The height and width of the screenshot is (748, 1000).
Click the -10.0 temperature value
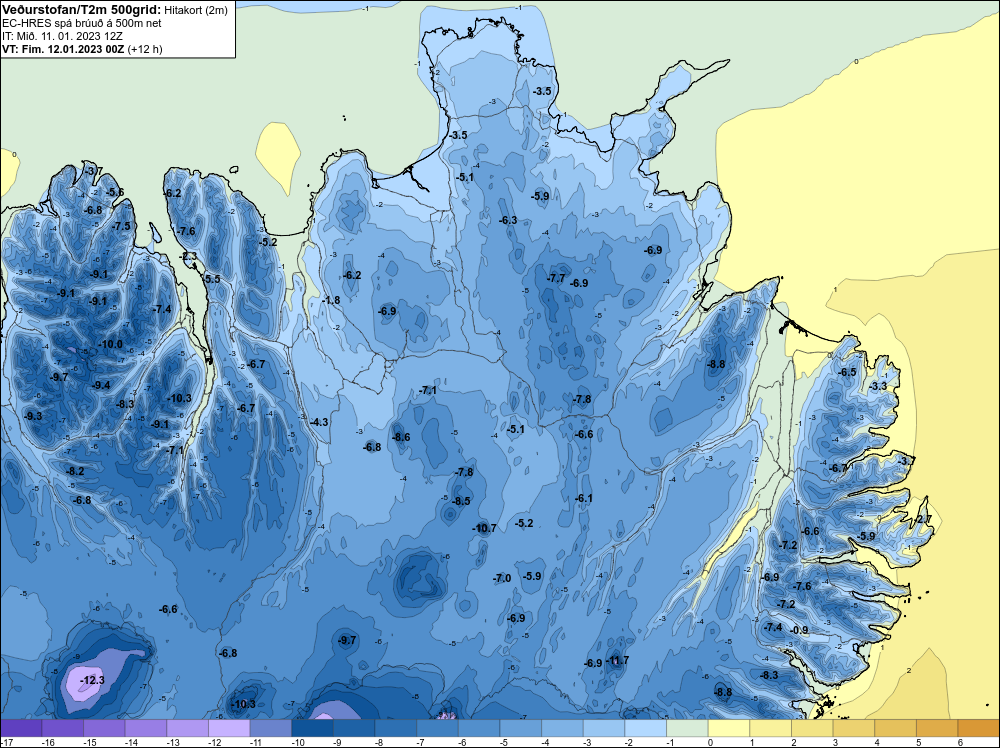click(x=110, y=344)
